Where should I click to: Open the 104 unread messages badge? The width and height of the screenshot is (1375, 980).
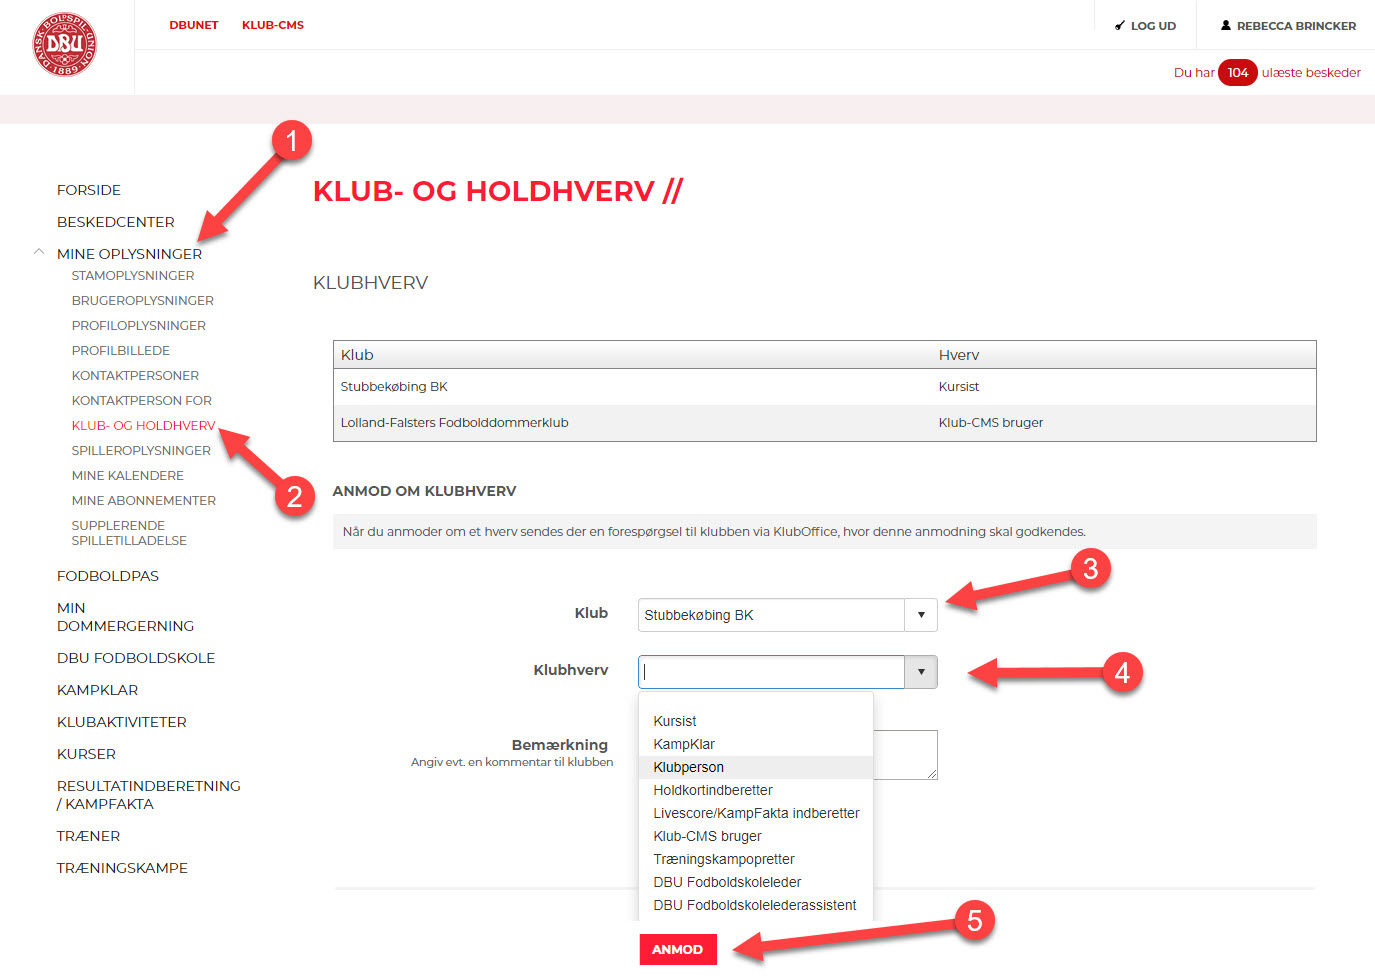pyautogui.click(x=1238, y=72)
